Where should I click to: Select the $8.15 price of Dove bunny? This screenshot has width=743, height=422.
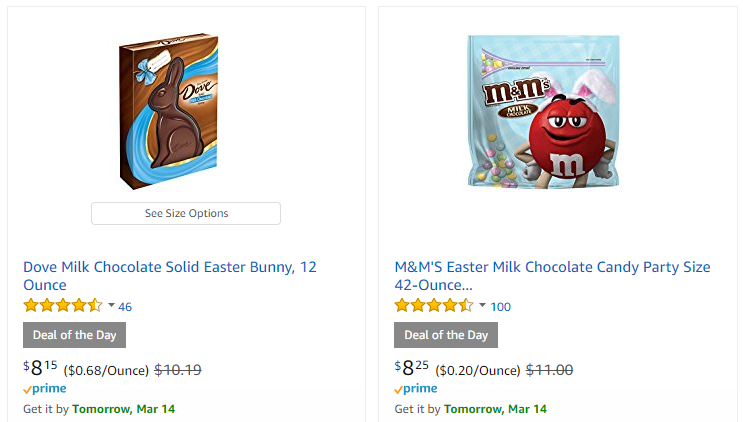[x=40, y=368]
